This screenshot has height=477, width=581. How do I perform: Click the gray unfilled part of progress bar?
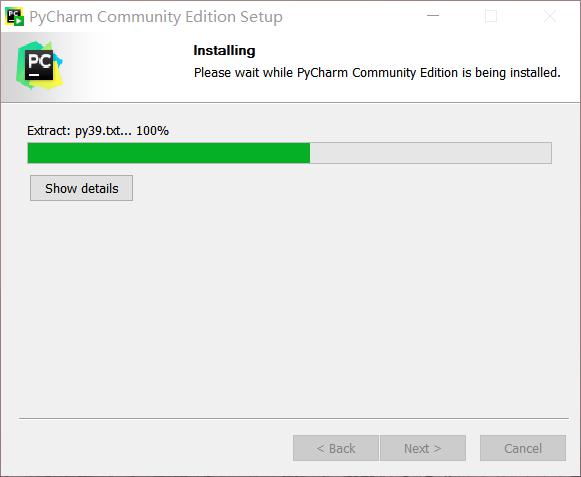[x=431, y=153]
